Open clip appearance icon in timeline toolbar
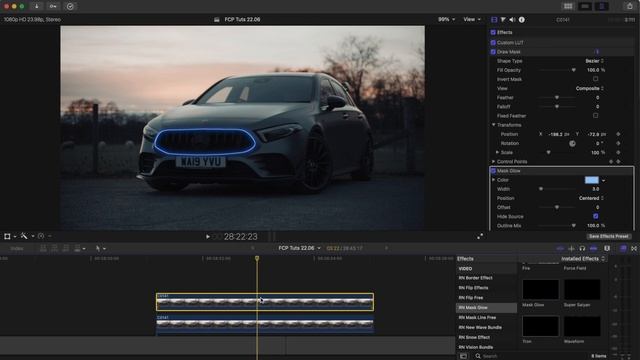640x360 pixels. coord(607,248)
